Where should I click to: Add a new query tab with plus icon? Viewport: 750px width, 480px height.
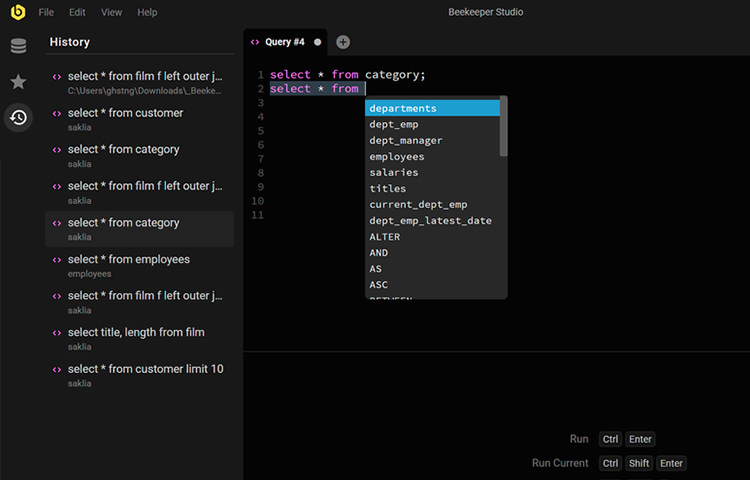pyautogui.click(x=343, y=42)
